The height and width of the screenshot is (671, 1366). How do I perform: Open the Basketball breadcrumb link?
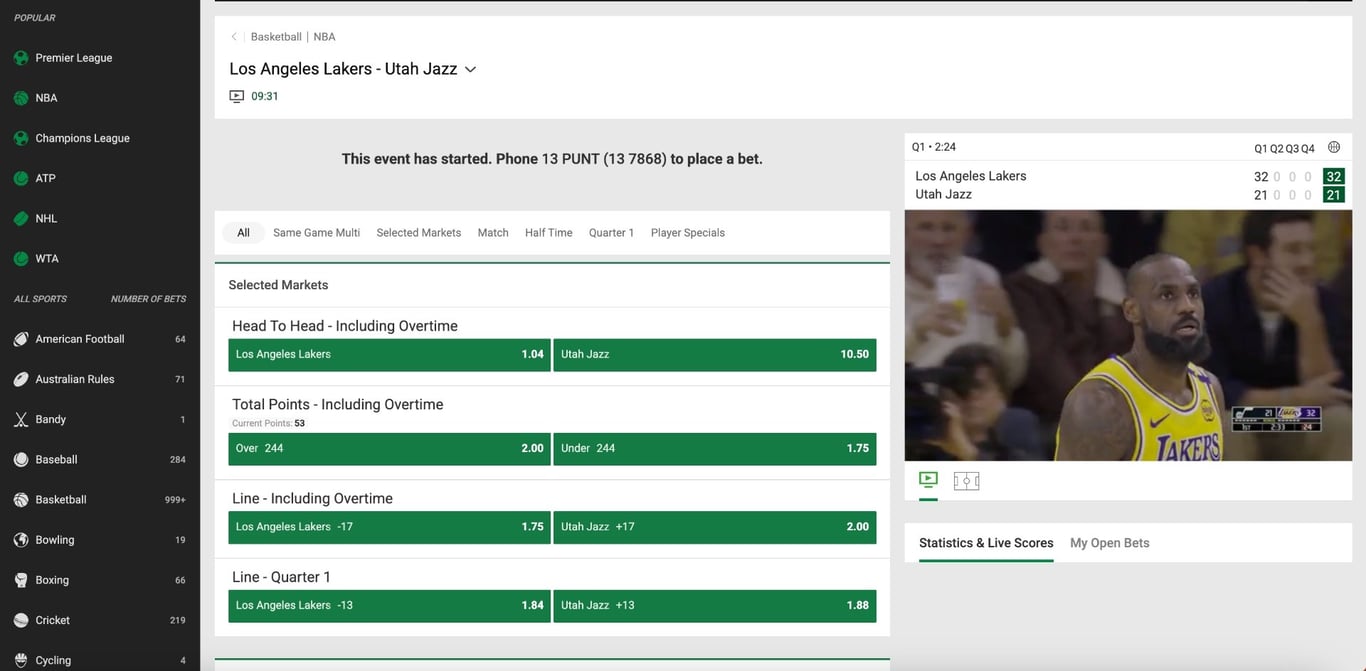click(276, 37)
